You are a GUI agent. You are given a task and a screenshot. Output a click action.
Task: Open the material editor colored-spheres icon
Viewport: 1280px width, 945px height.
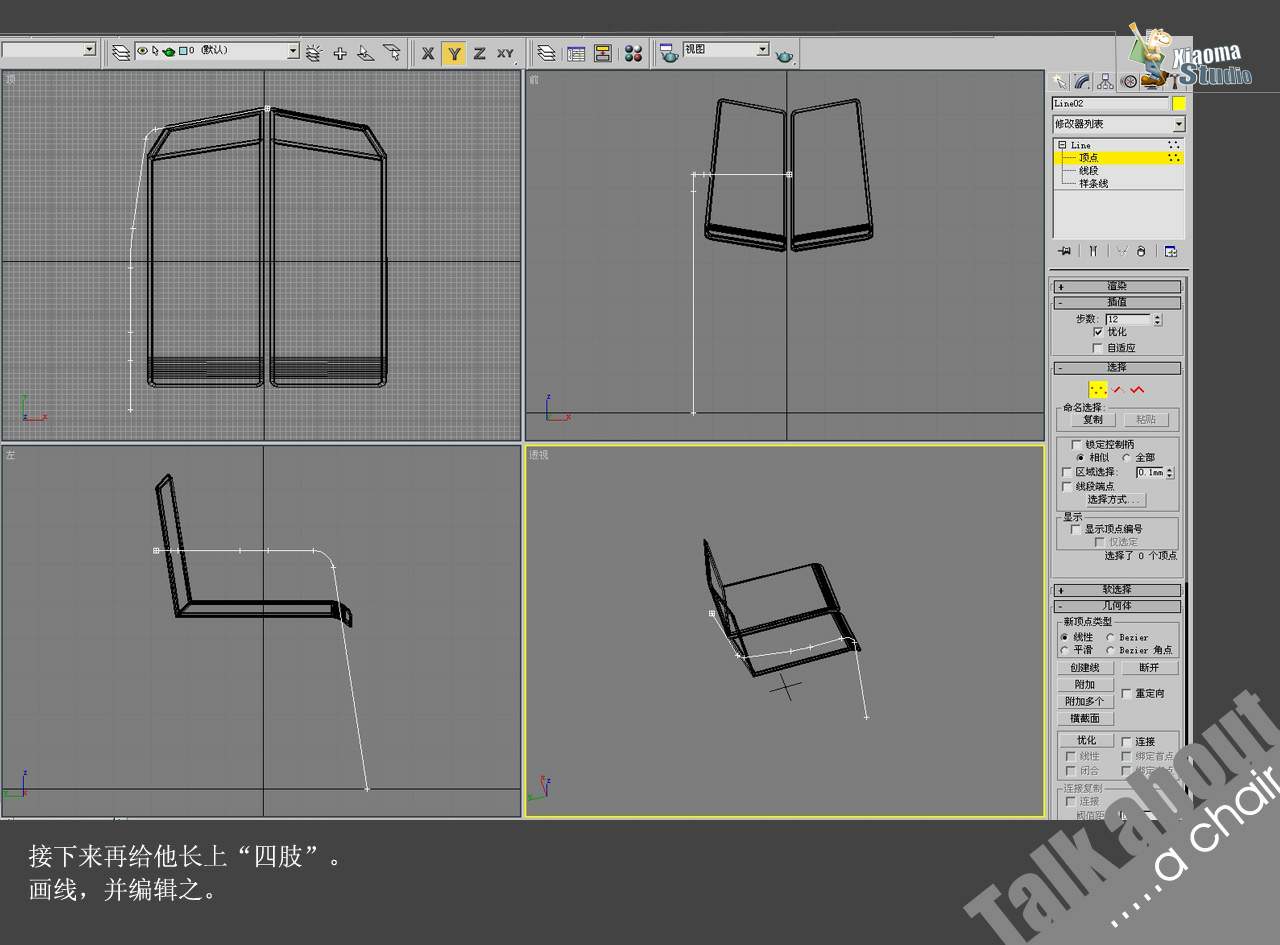(x=633, y=53)
